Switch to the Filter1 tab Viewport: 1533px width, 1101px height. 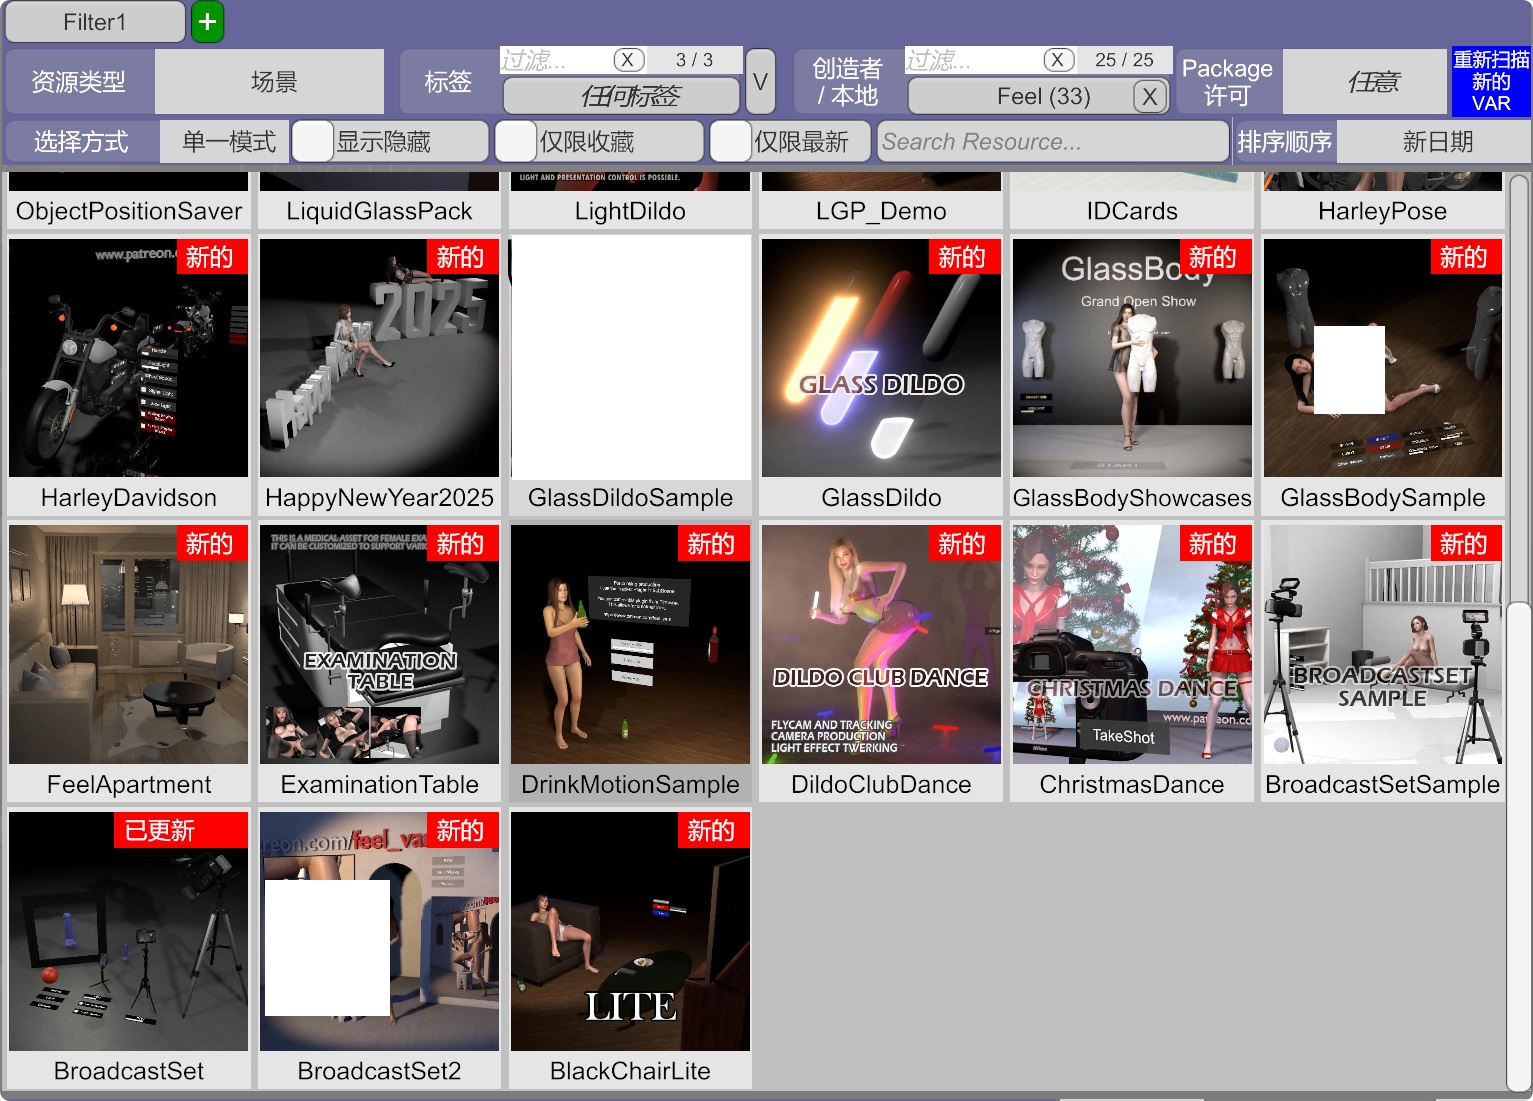95,22
